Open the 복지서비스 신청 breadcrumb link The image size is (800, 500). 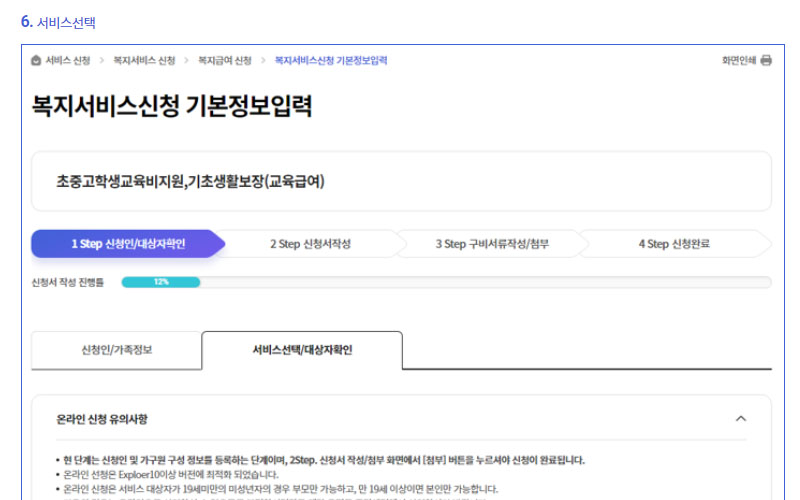(x=144, y=61)
